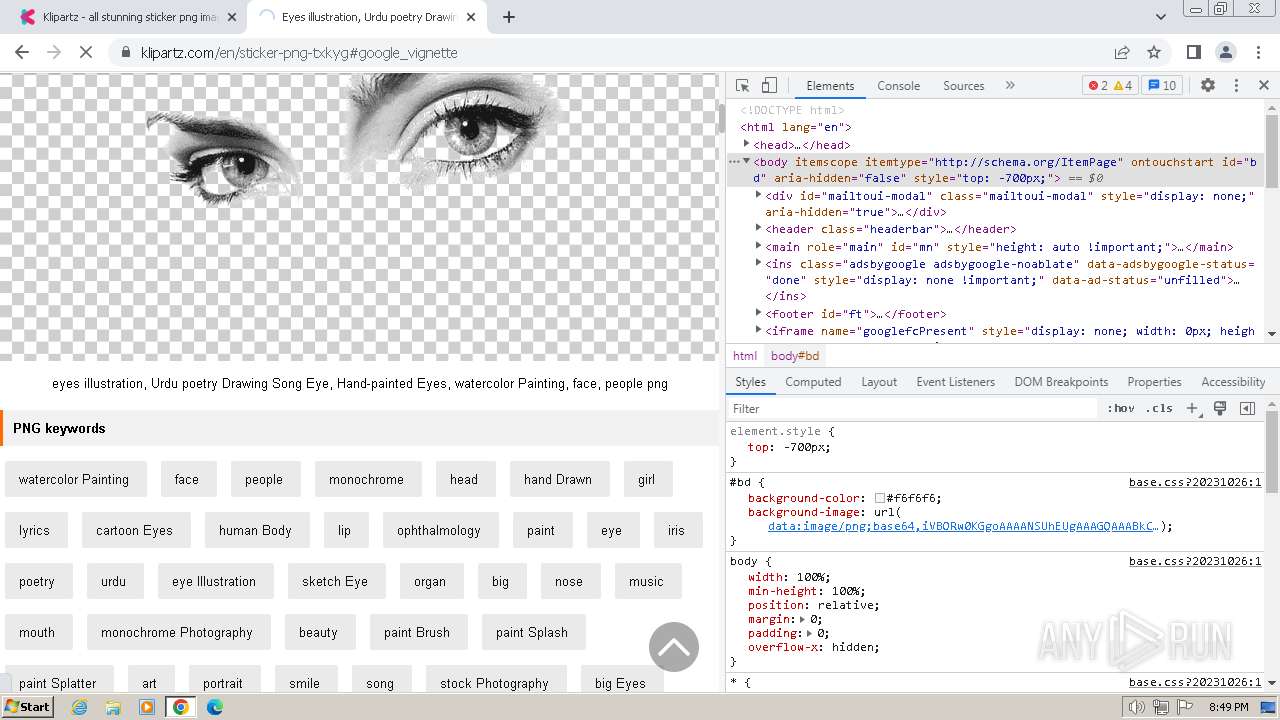Open the base64 background-image data link
The image size is (1280, 720).
pyautogui.click(x=963, y=526)
